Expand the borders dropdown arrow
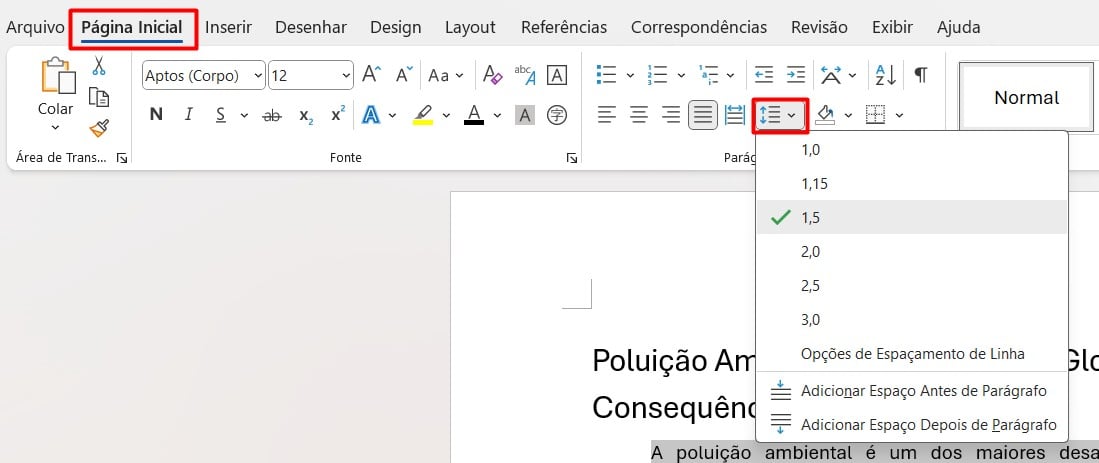 (x=899, y=116)
